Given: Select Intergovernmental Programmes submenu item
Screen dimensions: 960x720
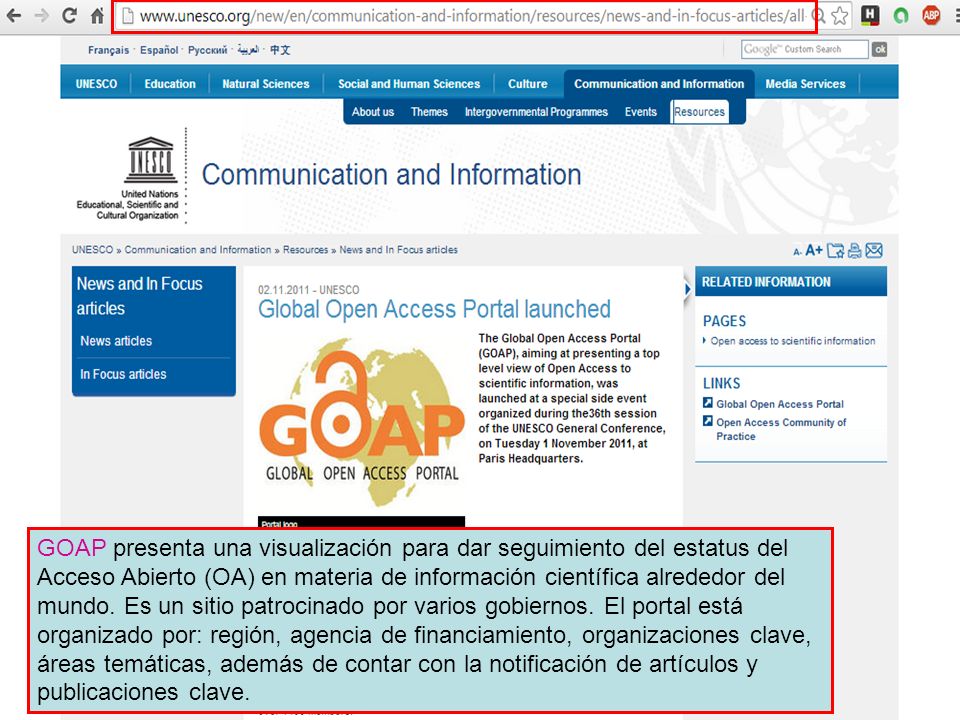Looking at the screenshot, I should (536, 112).
